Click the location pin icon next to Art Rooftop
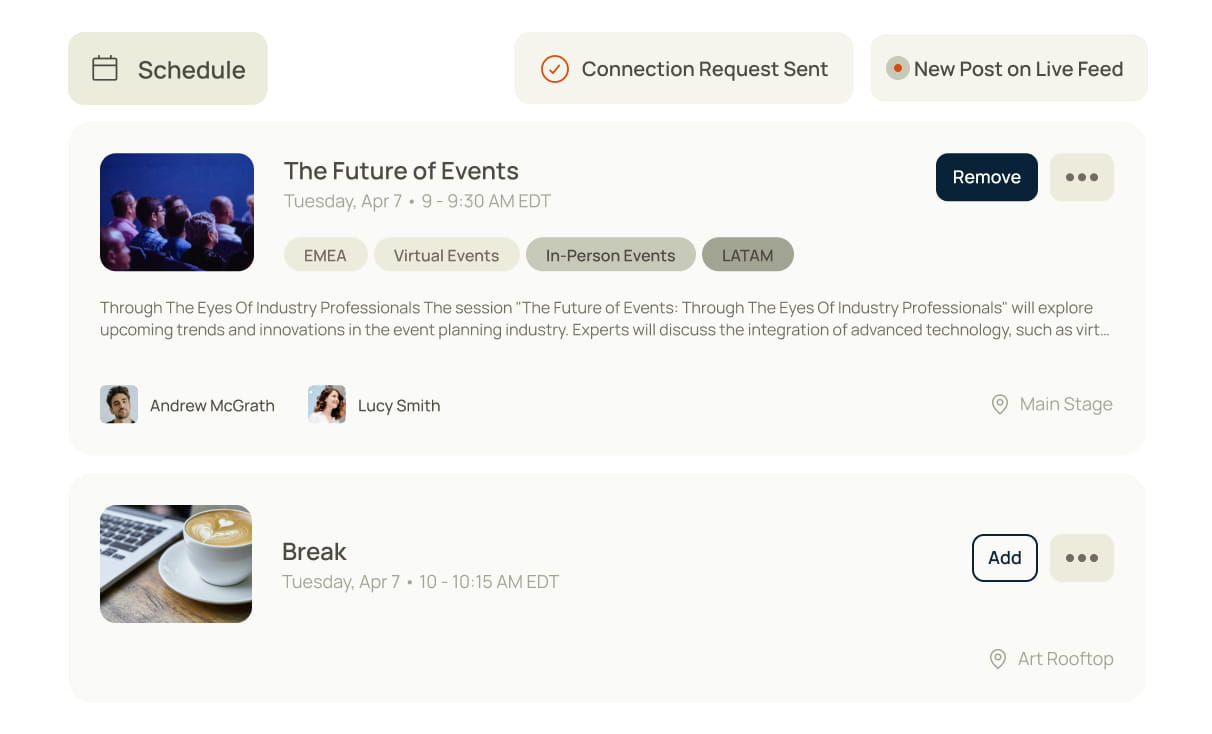 997,658
